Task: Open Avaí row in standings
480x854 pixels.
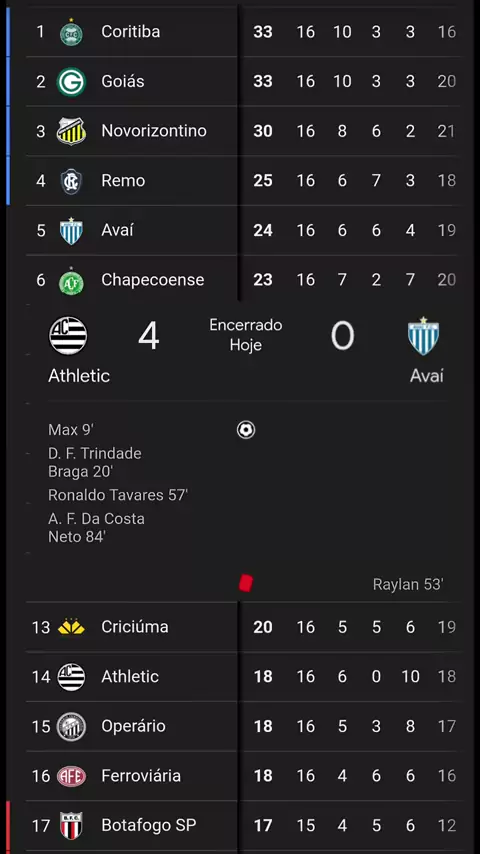Action: (240, 230)
